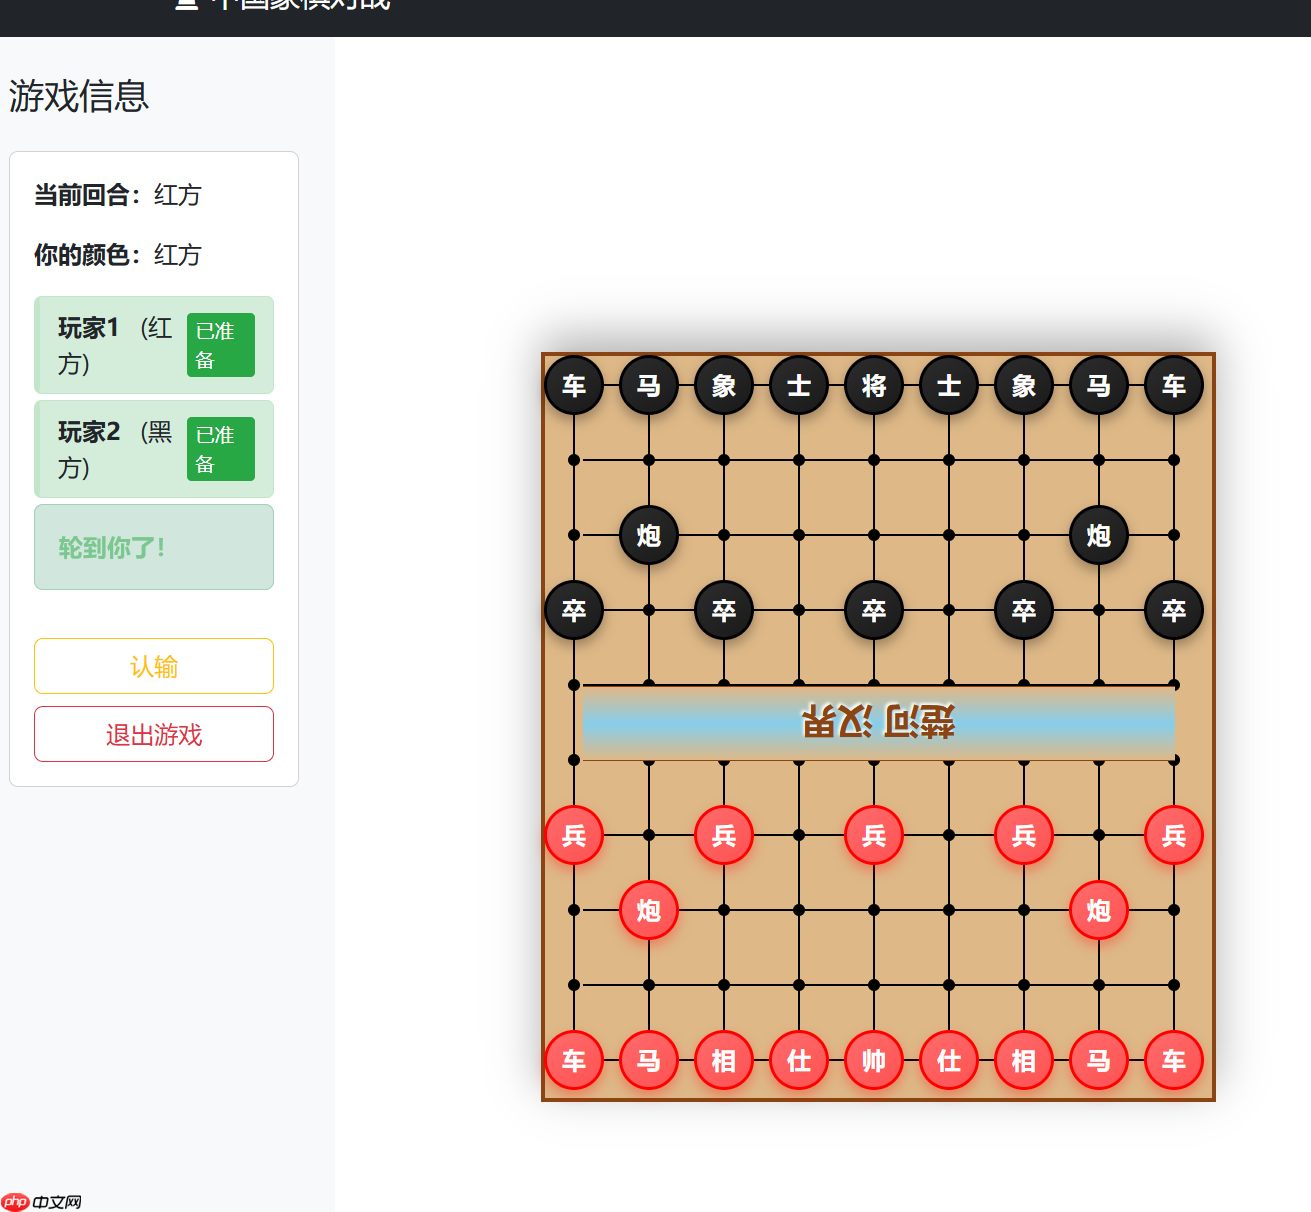Screen dimensions: 1311x1212
Task: Pick the red cannon on the right side
Action: point(1098,910)
